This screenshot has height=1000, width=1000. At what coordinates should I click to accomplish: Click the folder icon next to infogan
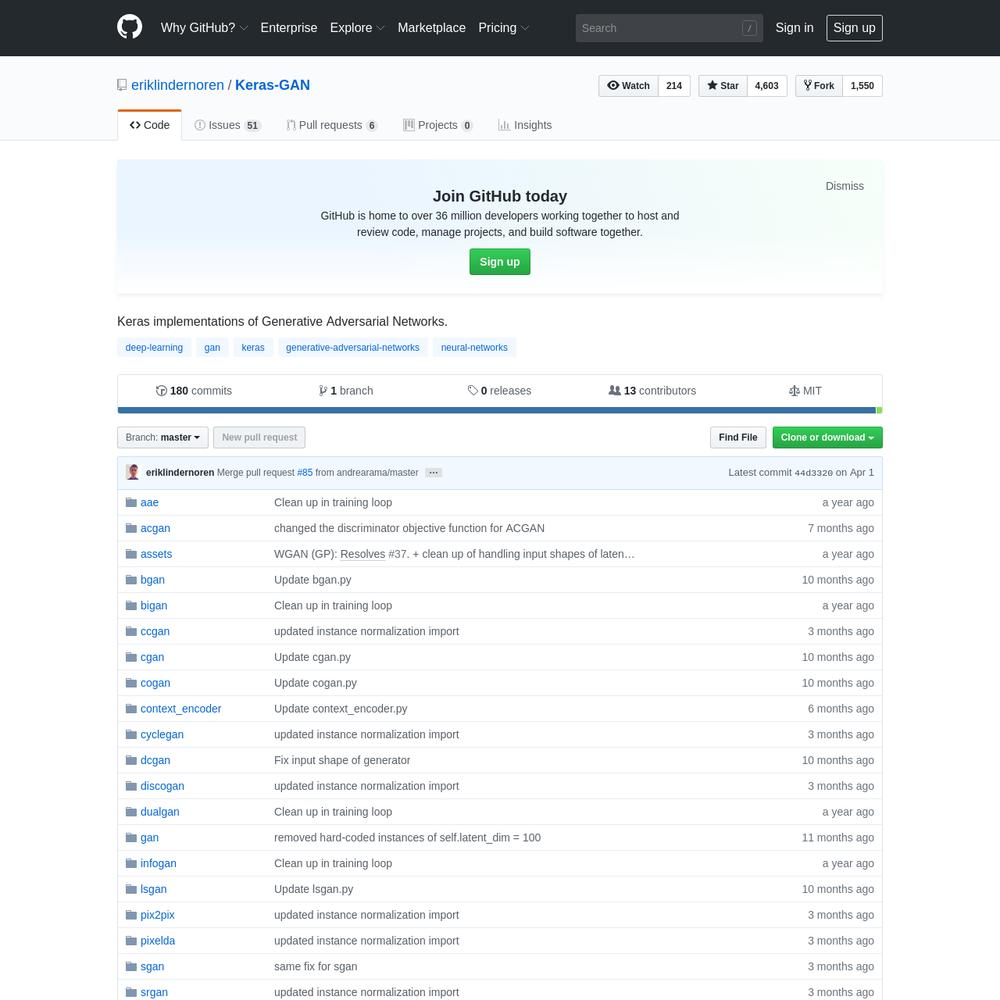131,864
